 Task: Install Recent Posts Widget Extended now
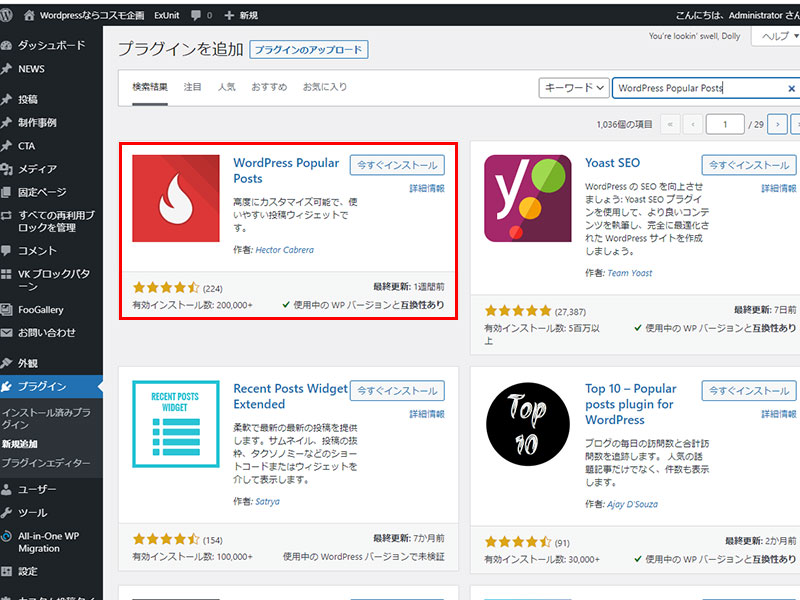[x=397, y=390]
